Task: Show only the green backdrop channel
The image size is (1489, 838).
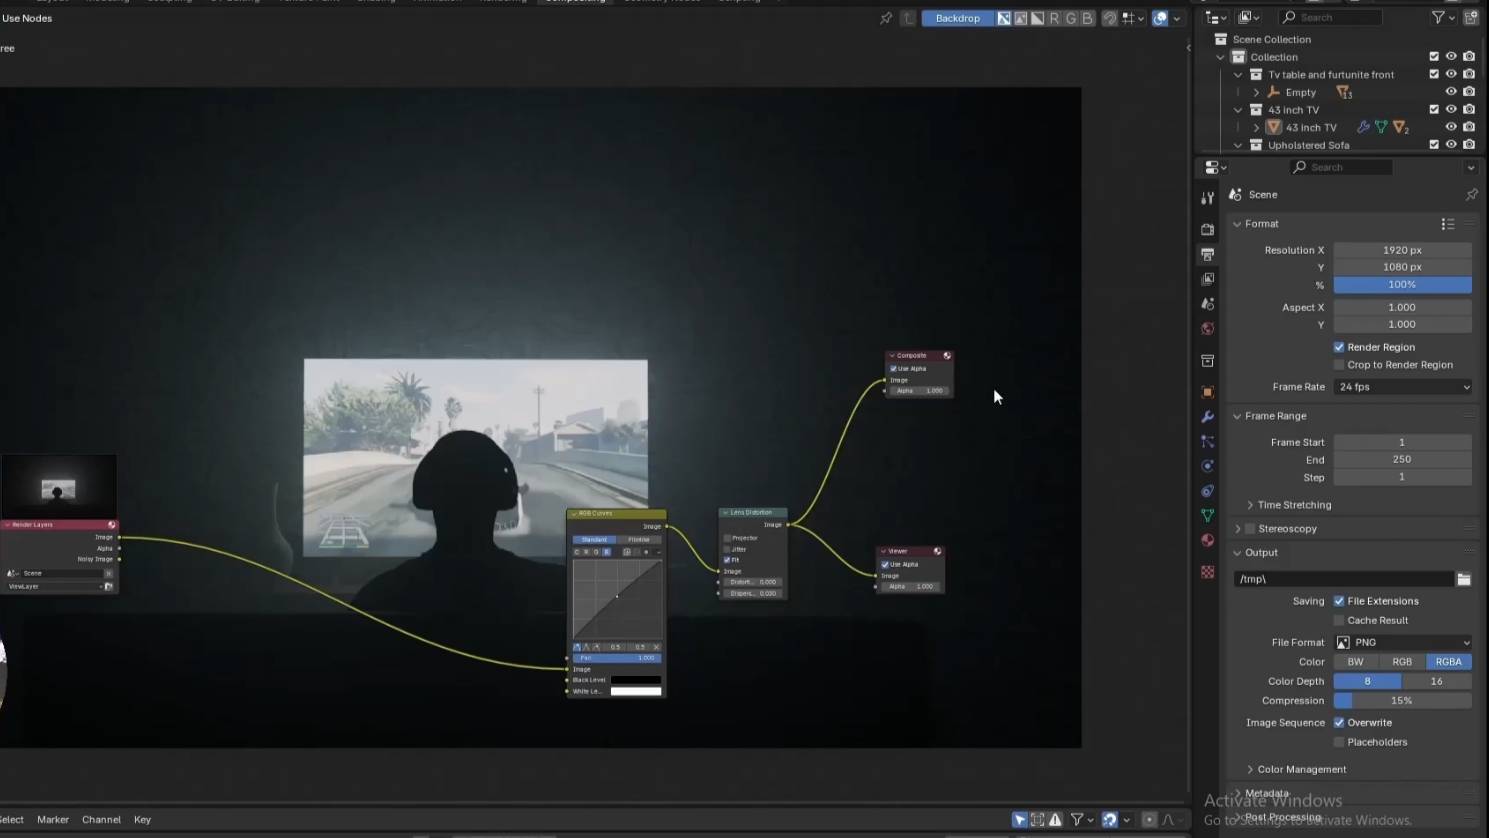Action: pyautogui.click(x=1071, y=18)
